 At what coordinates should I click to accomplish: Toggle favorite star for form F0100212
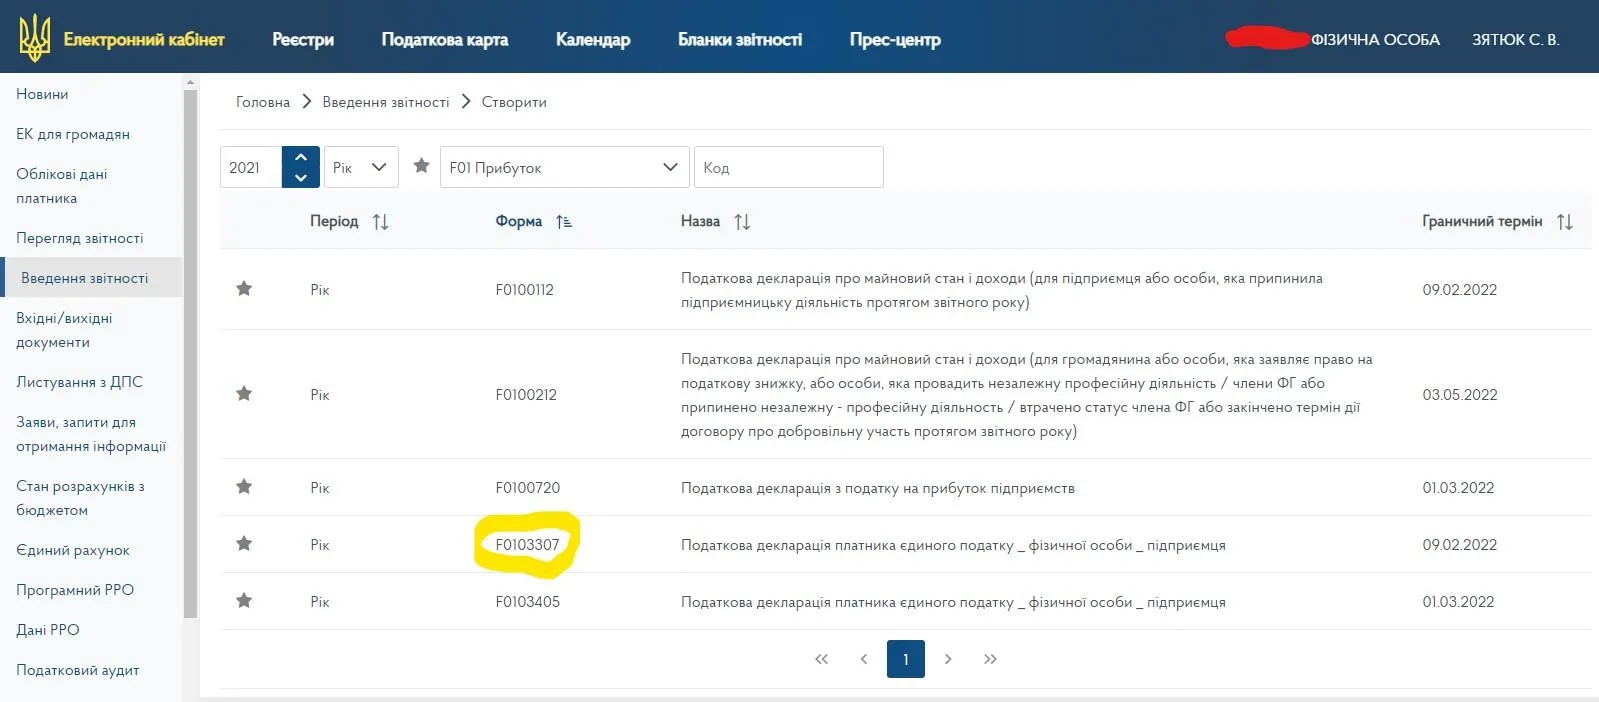244,394
